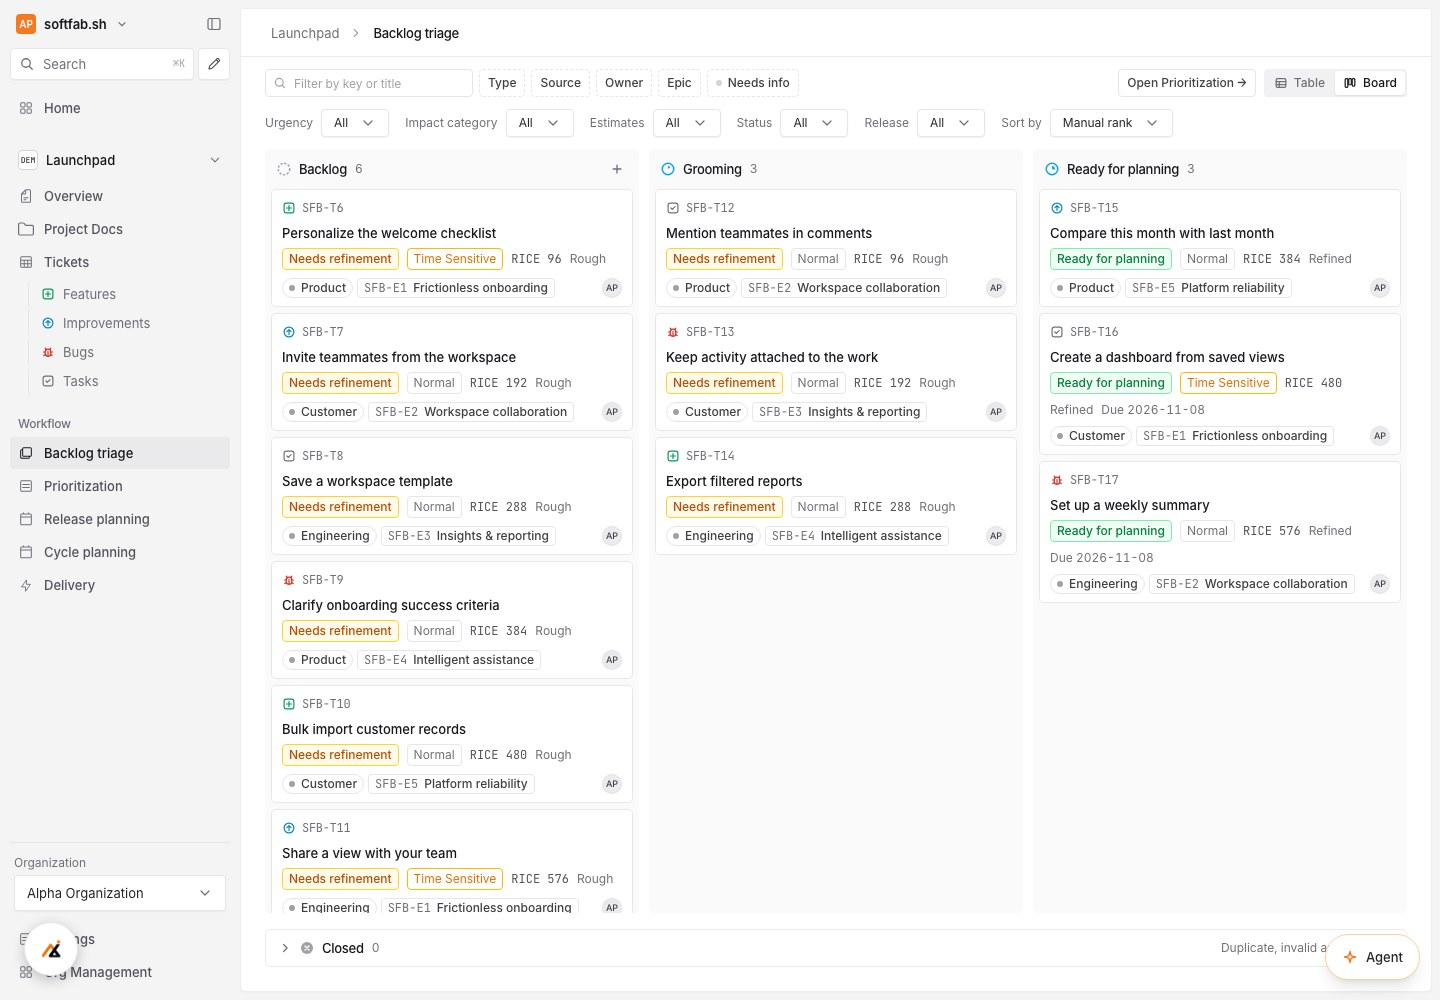
Task: Focus the Filter by key or title field
Action: point(369,83)
